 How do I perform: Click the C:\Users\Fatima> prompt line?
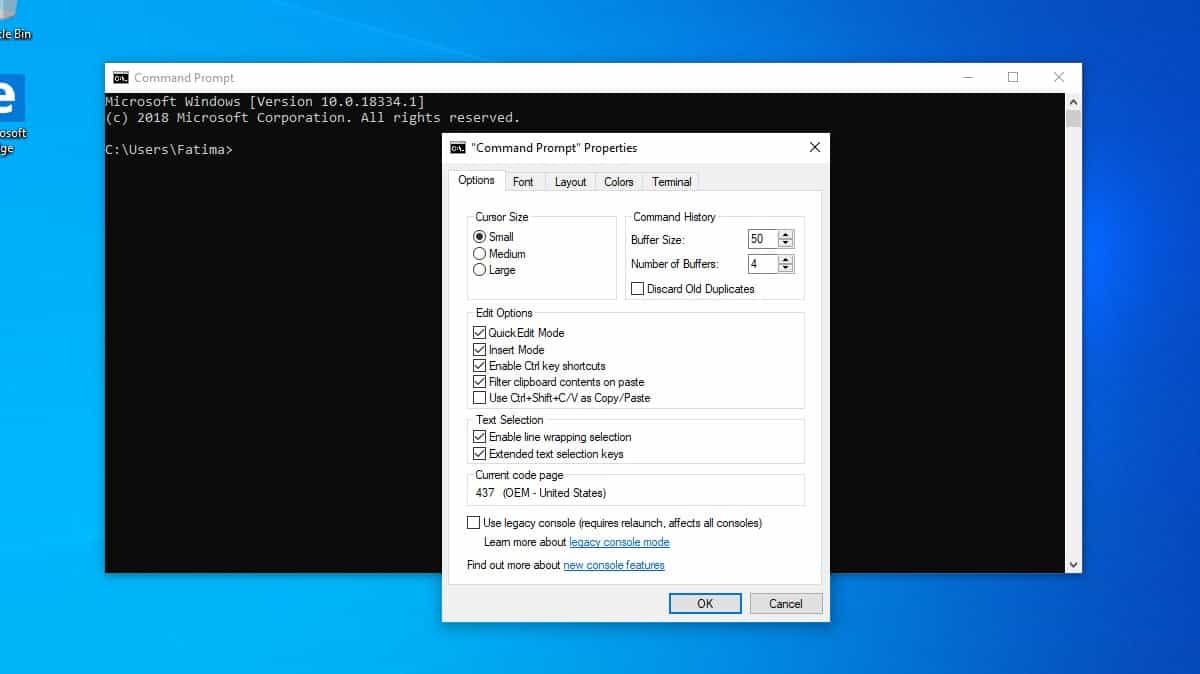(x=169, y=150)
